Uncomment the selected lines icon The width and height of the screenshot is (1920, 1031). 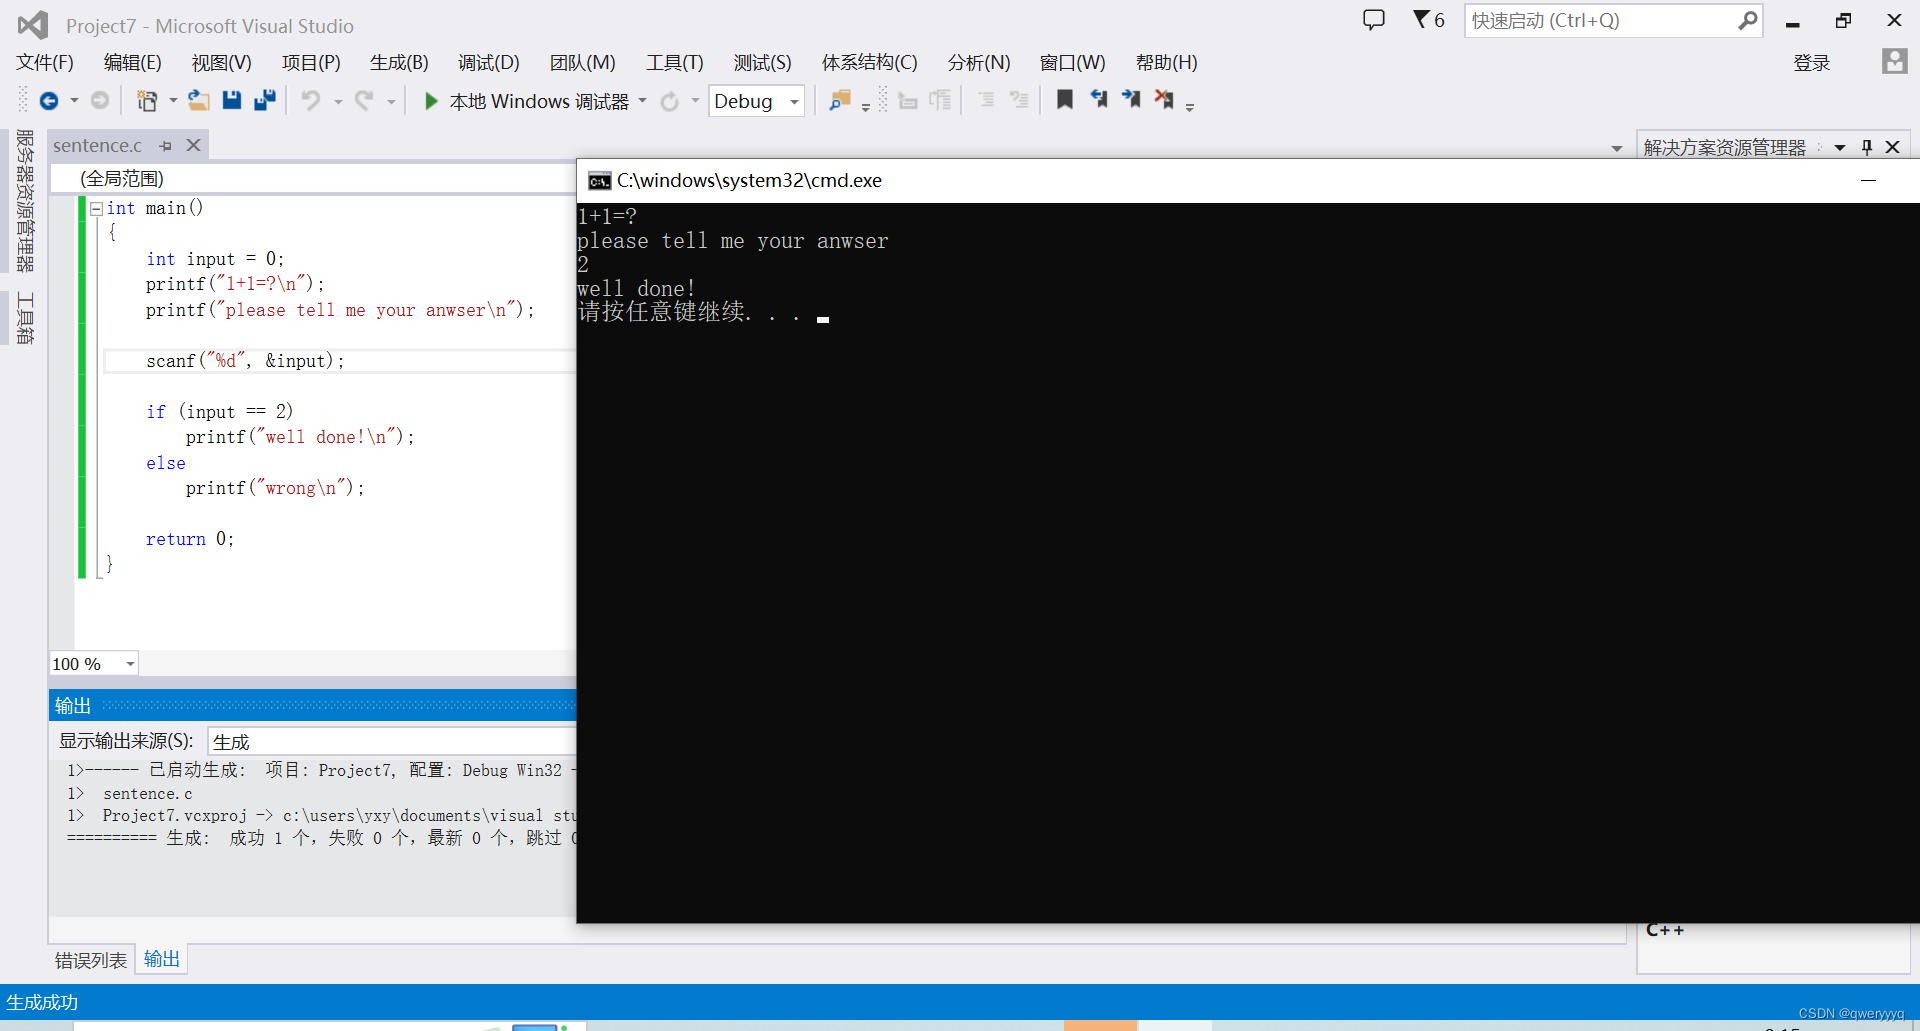click(x=1019, y=101)
